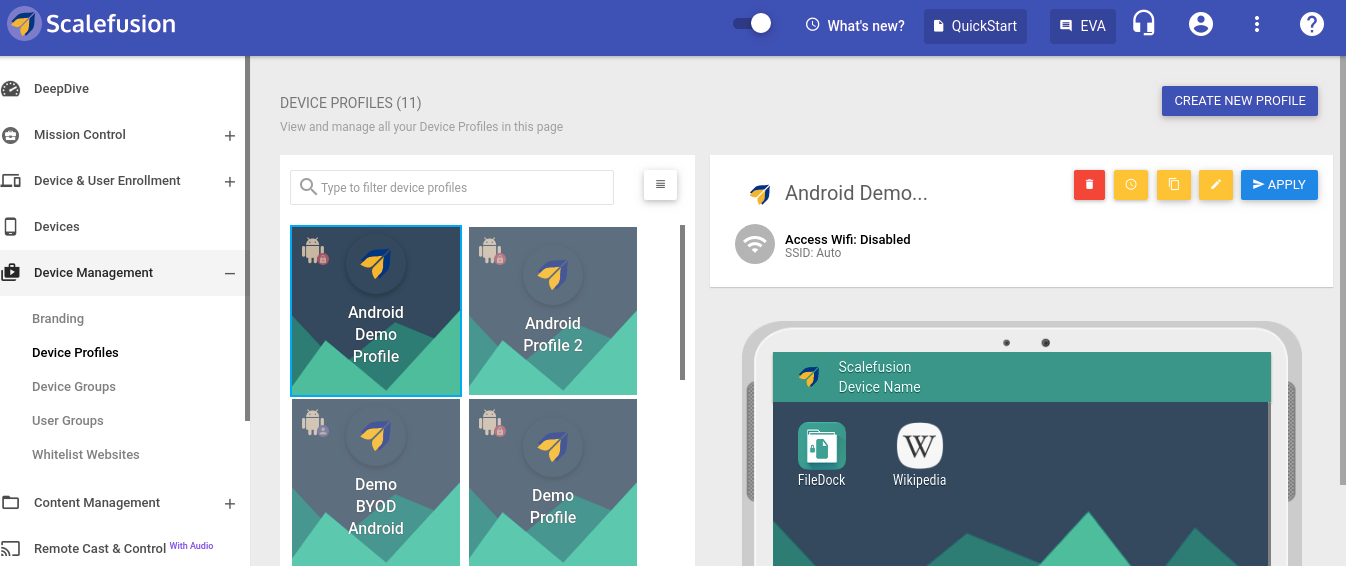Click the DeepDive gauge icon
This screenshot has width=1346, height=566.
coord(11,89)
